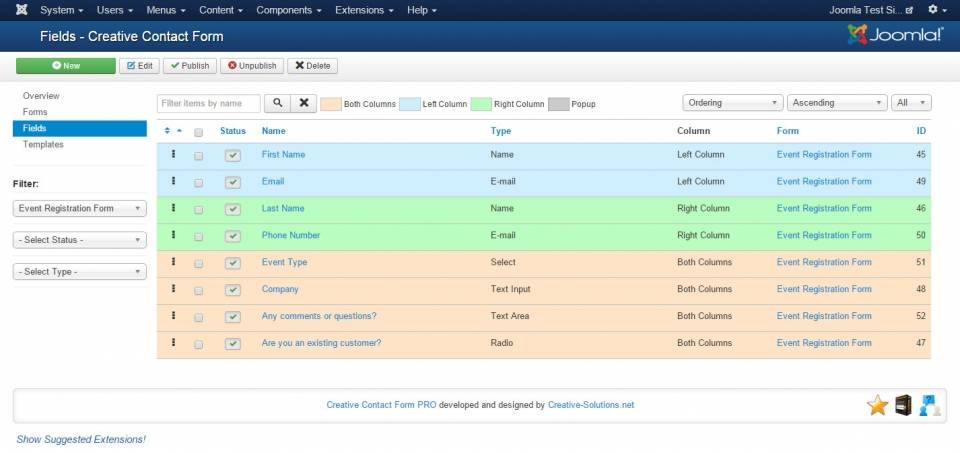Click drag handle for First Name row
The height and width of the screenshot is (453, 960).
click(173, 154)
